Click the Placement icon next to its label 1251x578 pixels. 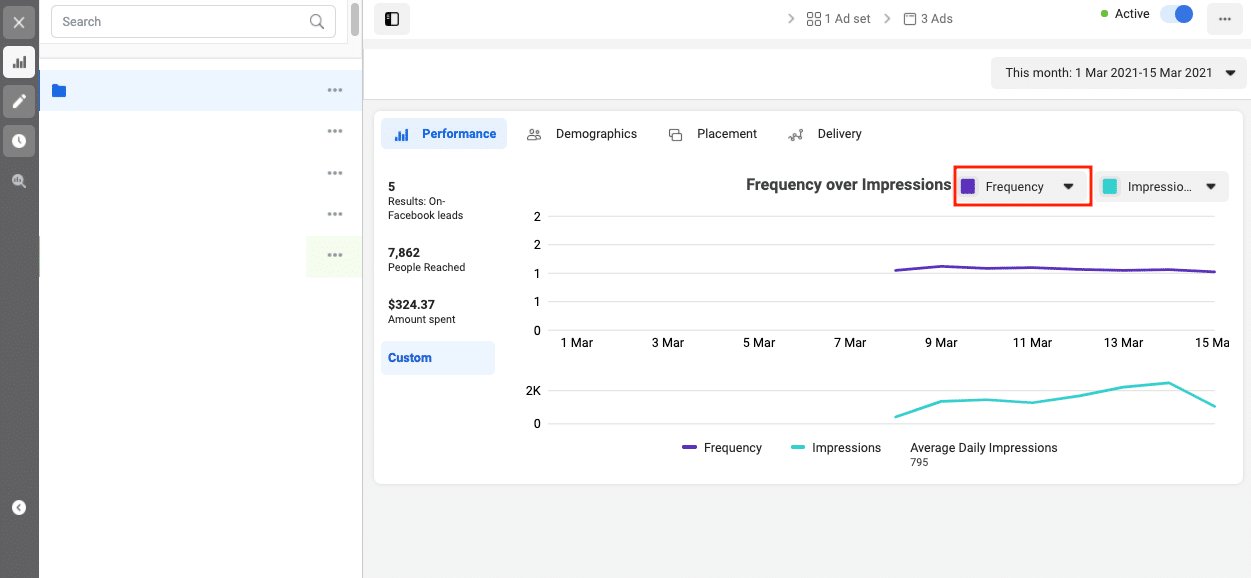[675, 133]
